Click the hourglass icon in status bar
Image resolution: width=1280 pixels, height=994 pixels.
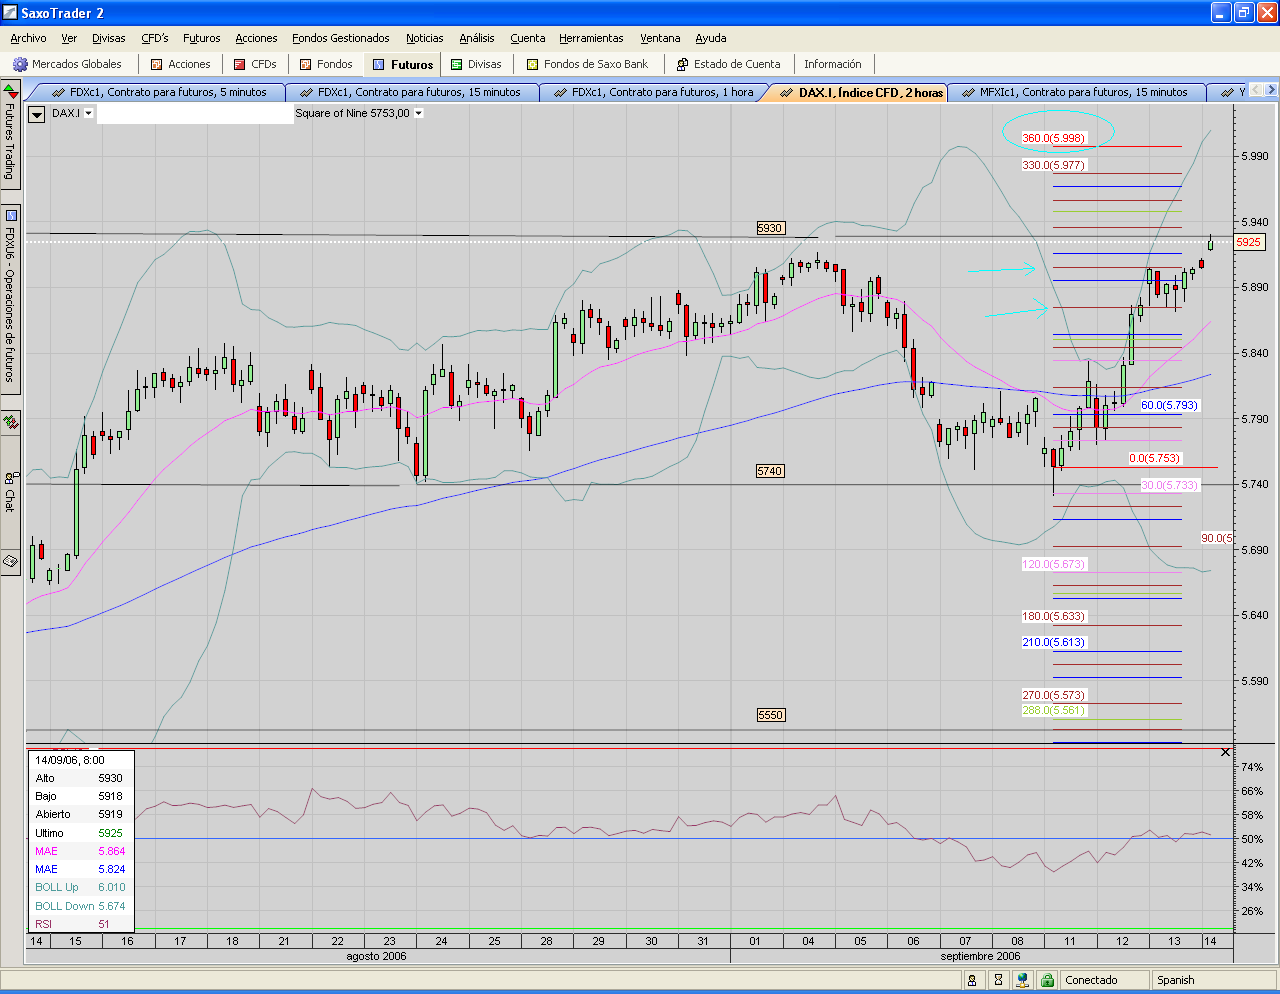pyautogui.click(x=997, y=980)
